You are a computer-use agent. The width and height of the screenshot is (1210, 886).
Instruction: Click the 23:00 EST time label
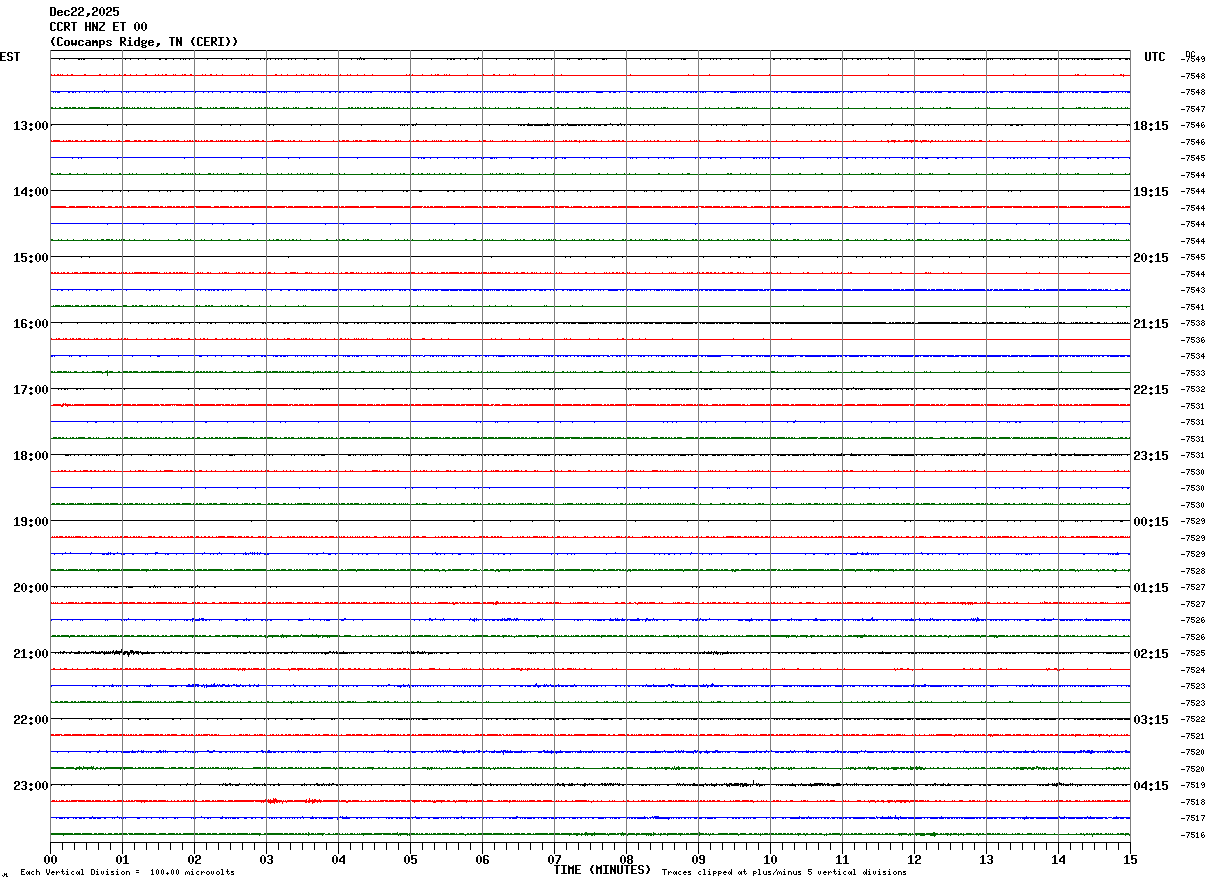pos(31,786)
